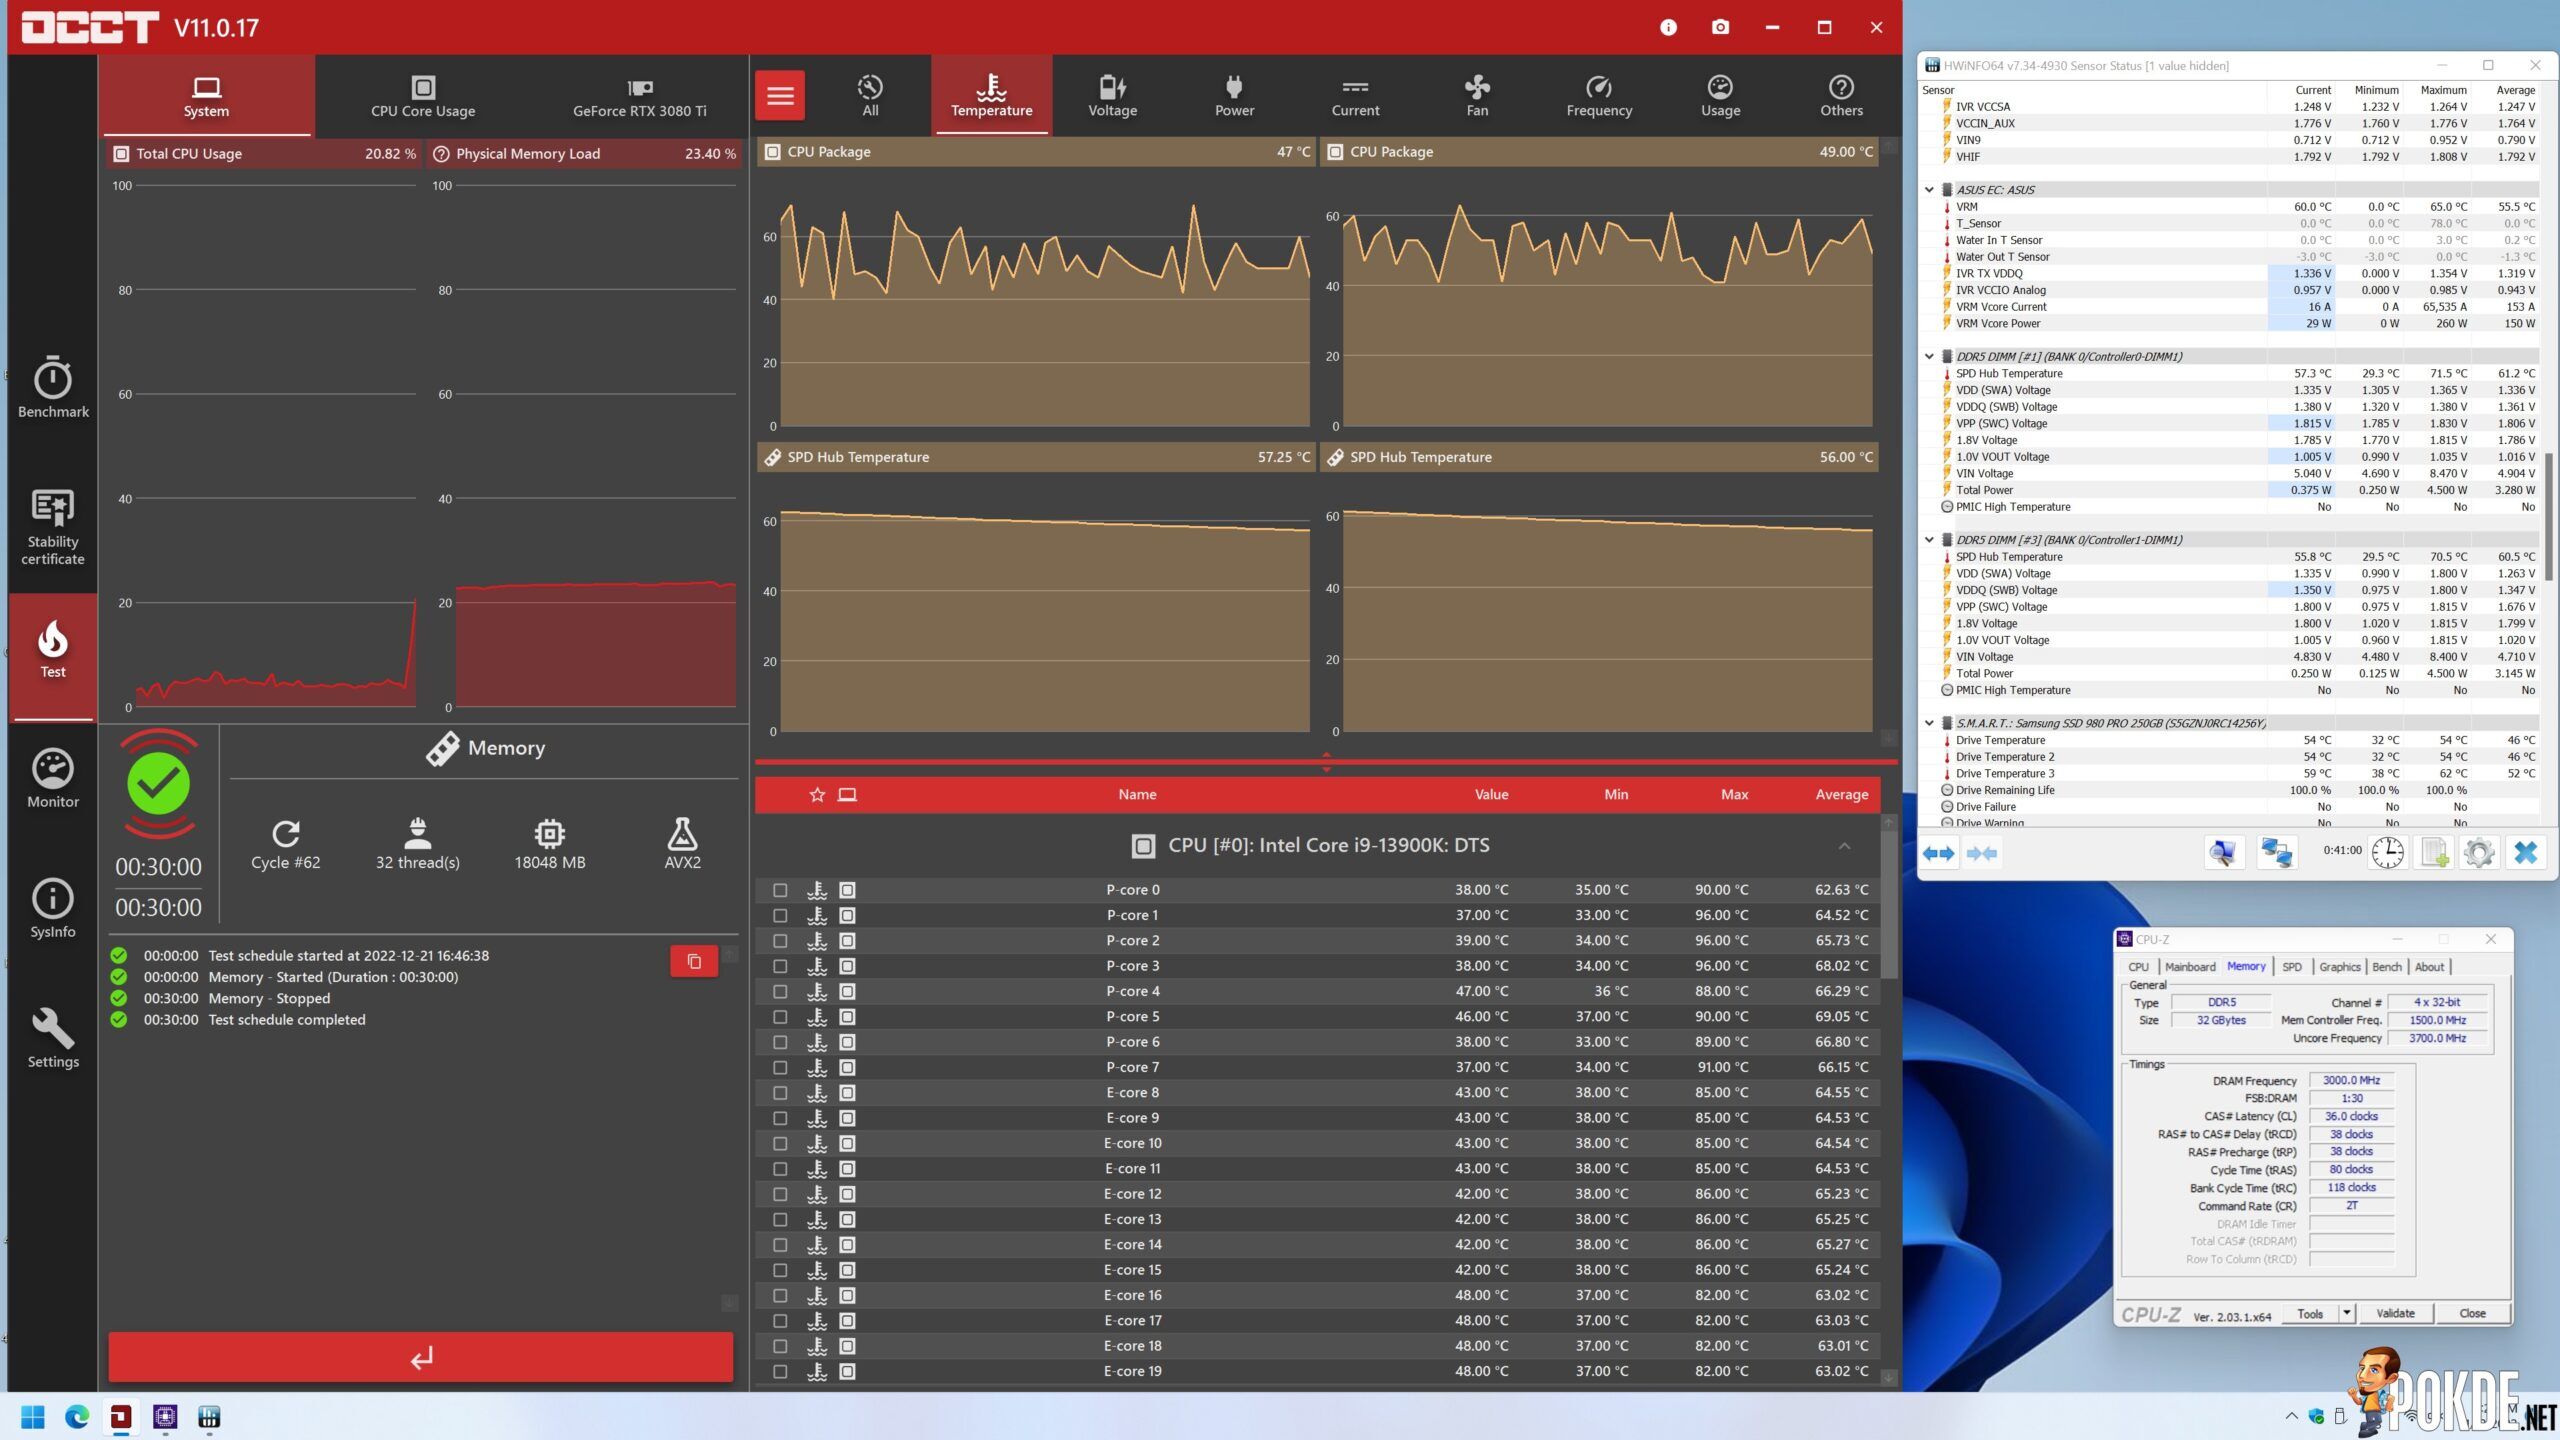Open Windows Start menu
Screen dimensions: 2560x1440
[x=33, y=1417]
